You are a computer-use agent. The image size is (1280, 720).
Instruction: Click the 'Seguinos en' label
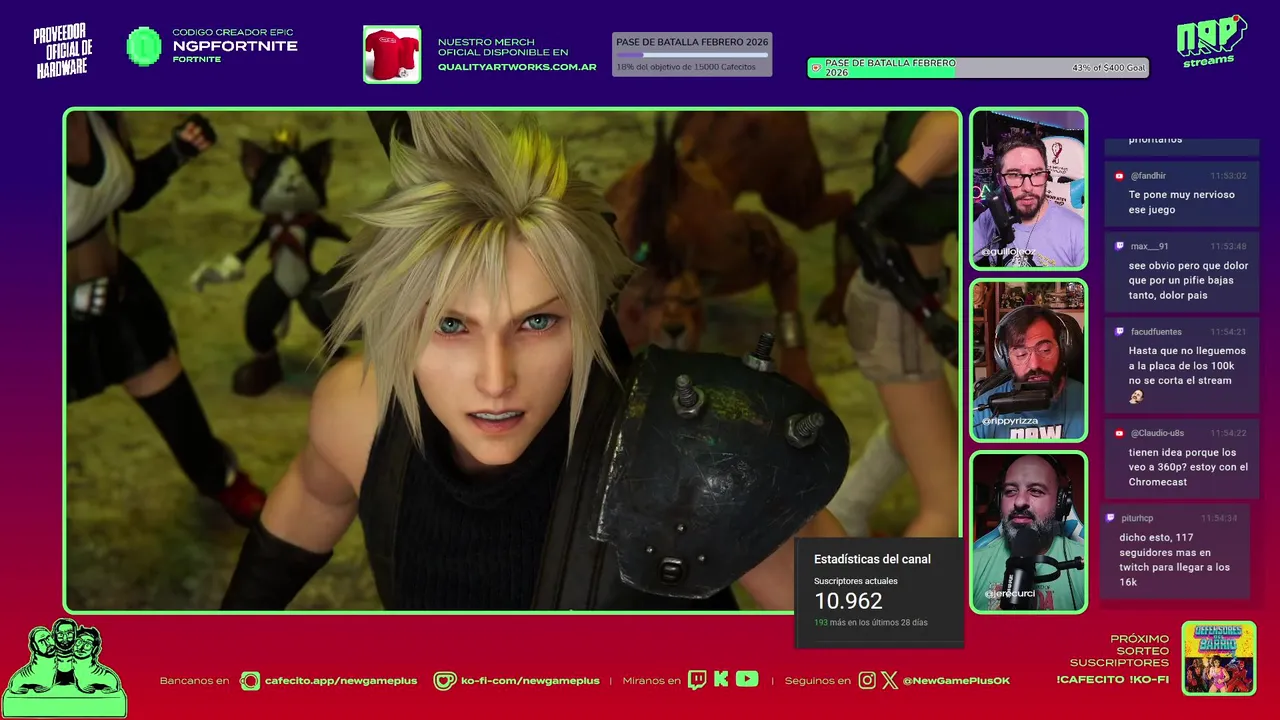pos(817,681)
